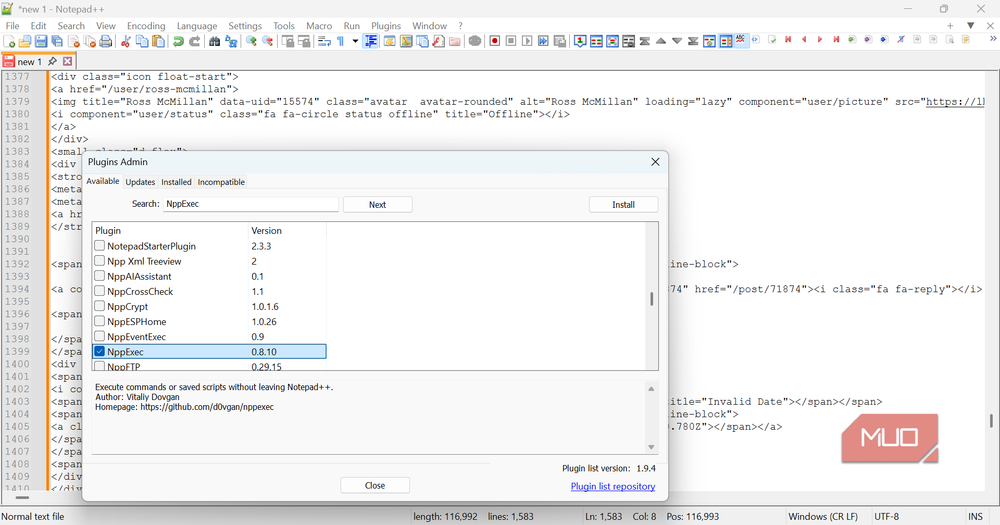Check the NppAIAssistant checkbox

coord(99,276)
